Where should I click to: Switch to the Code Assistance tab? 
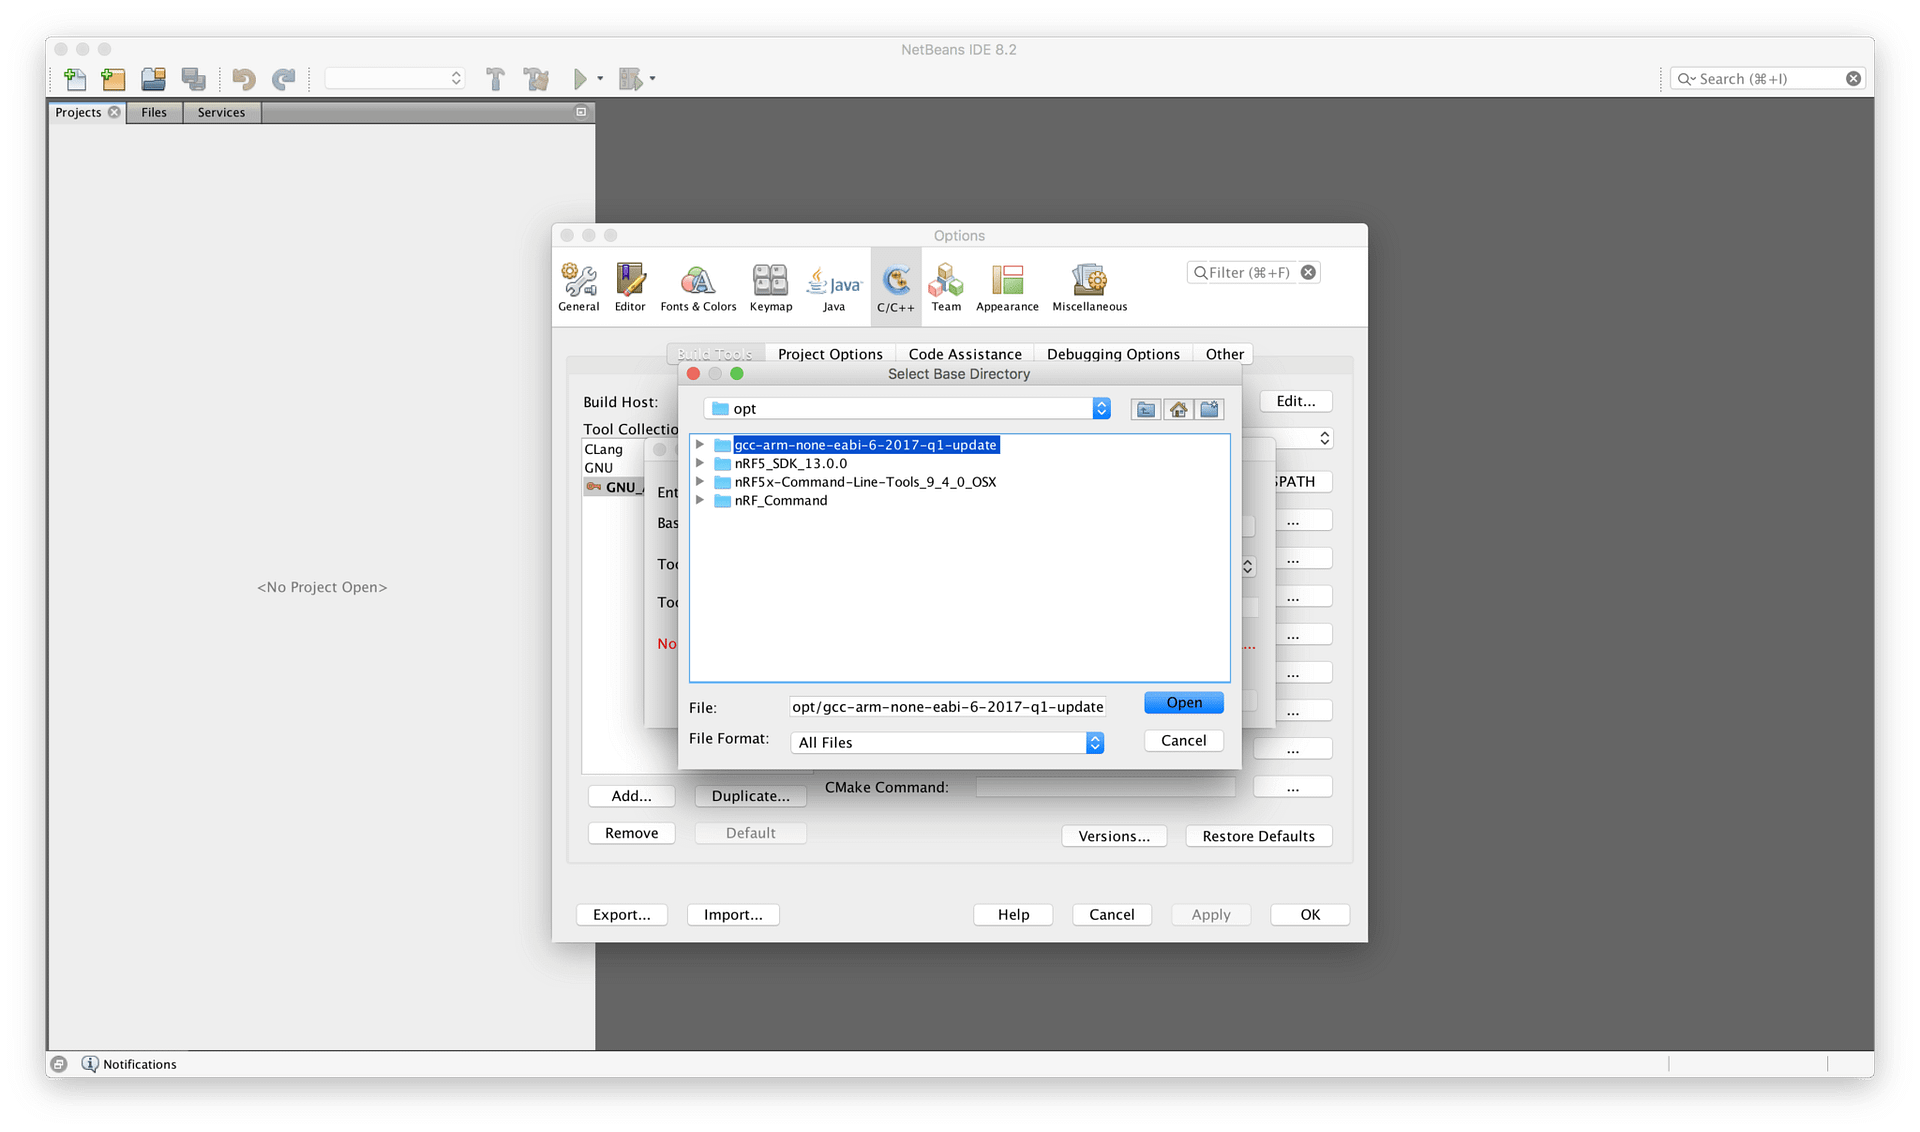[965, 354]
